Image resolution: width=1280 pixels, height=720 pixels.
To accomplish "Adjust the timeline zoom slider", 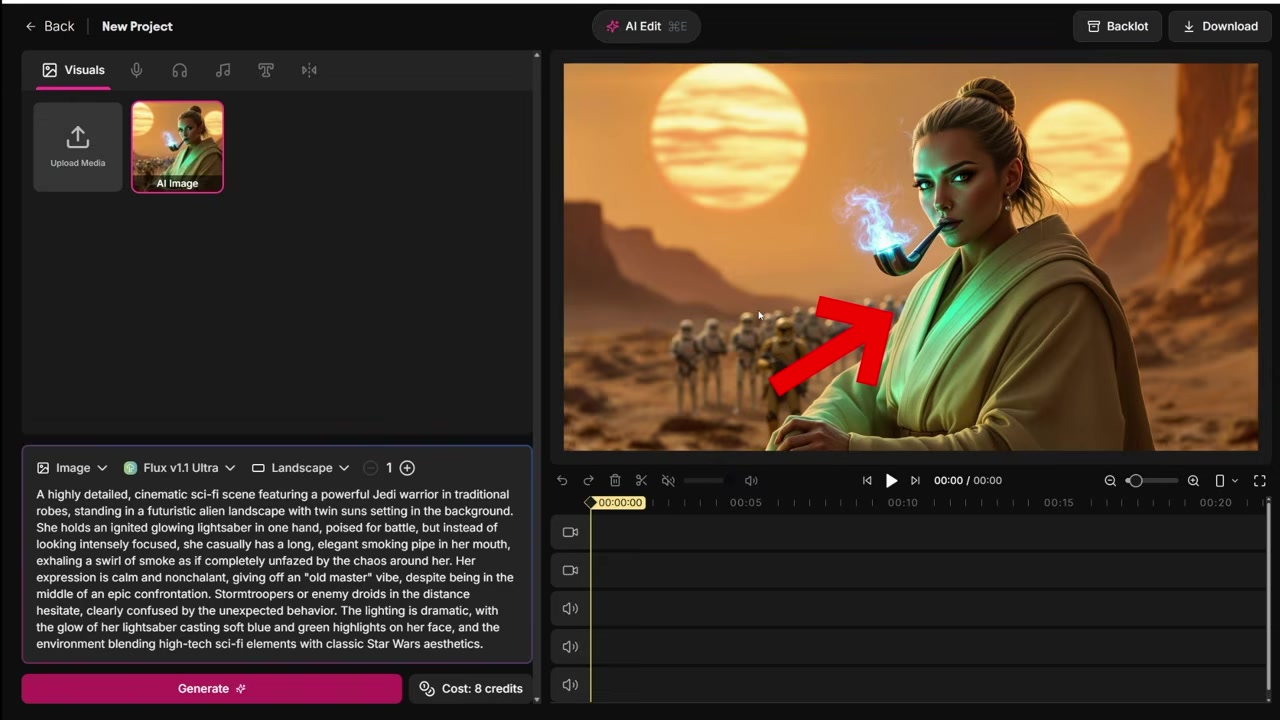I will pos(1152,481).
